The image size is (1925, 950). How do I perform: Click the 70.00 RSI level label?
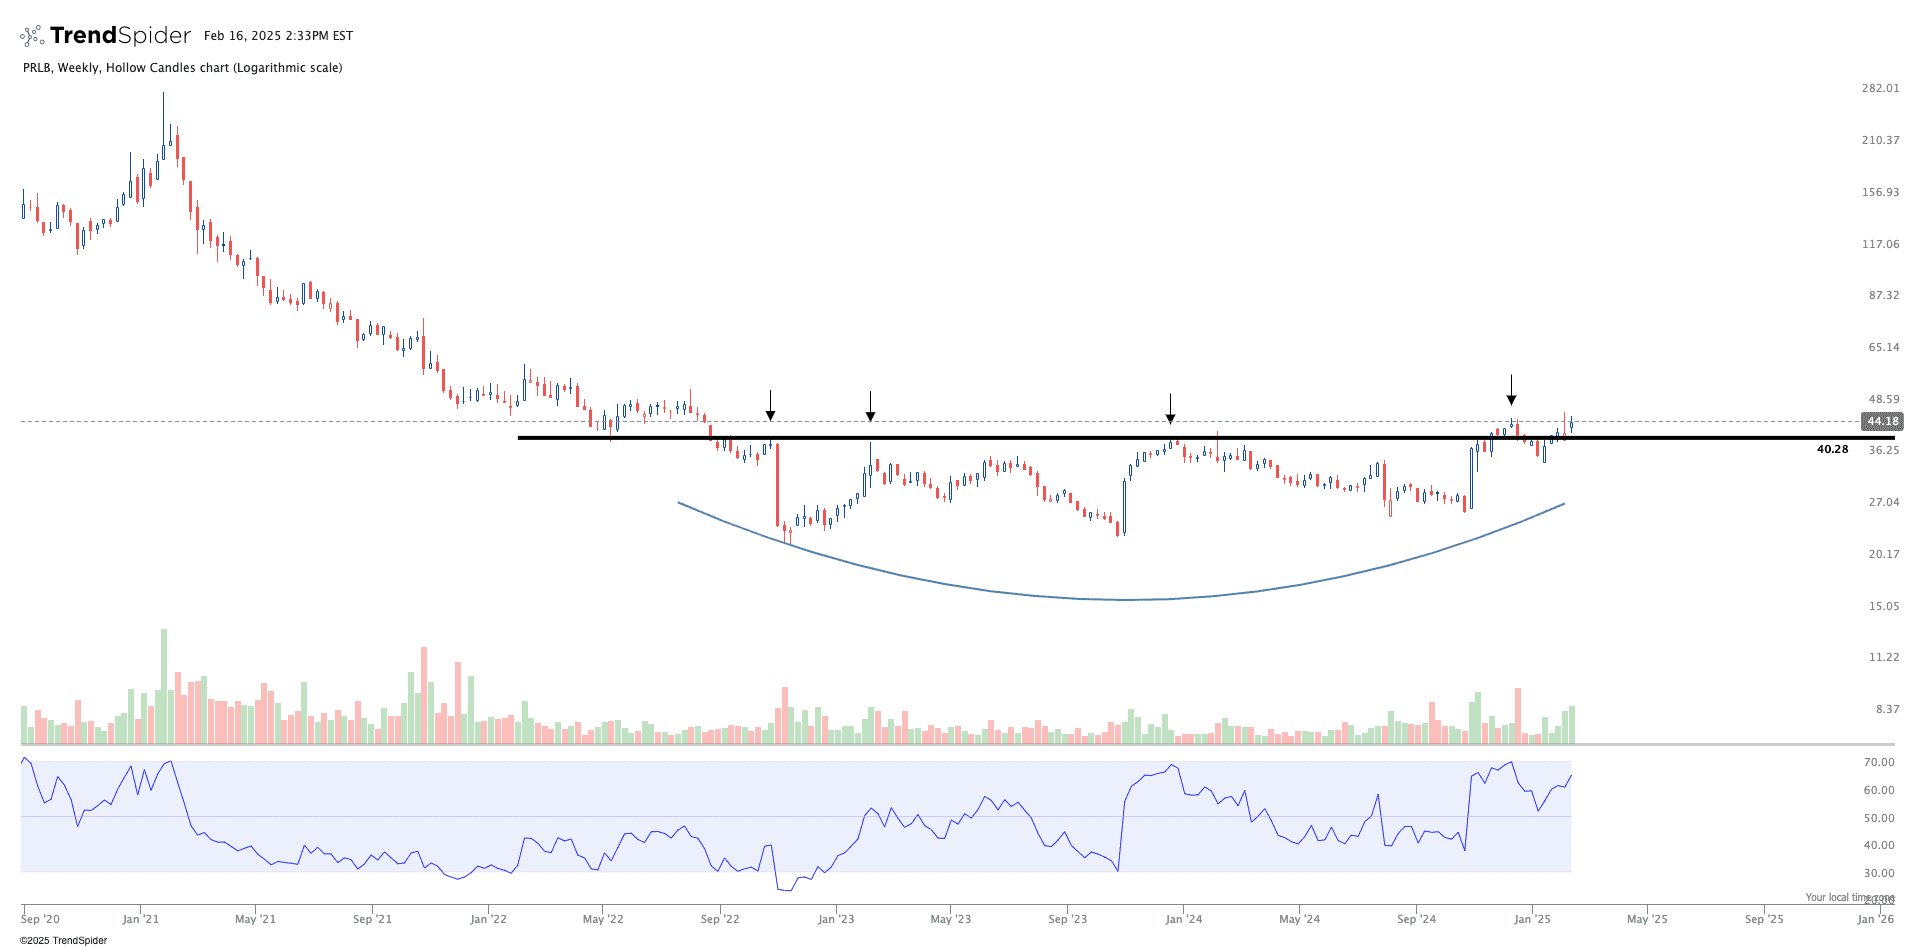[1879, 762]
